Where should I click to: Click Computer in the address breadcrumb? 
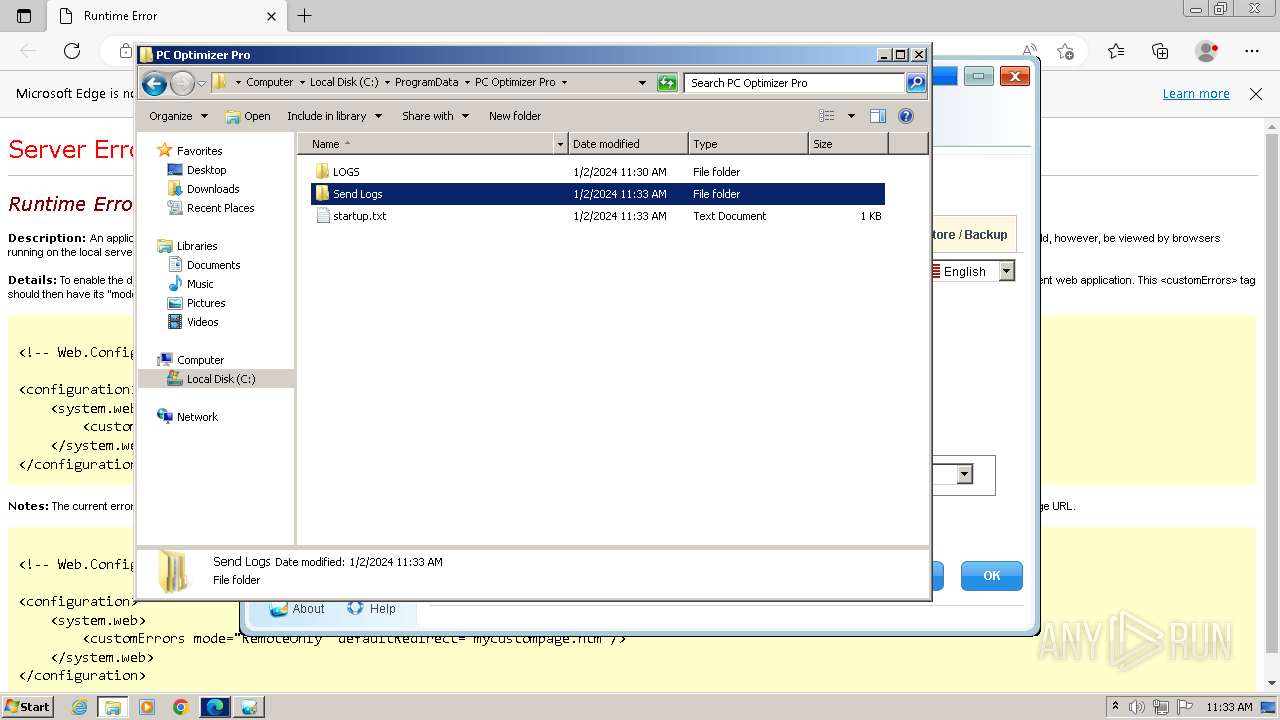click(x=270, y=83)
